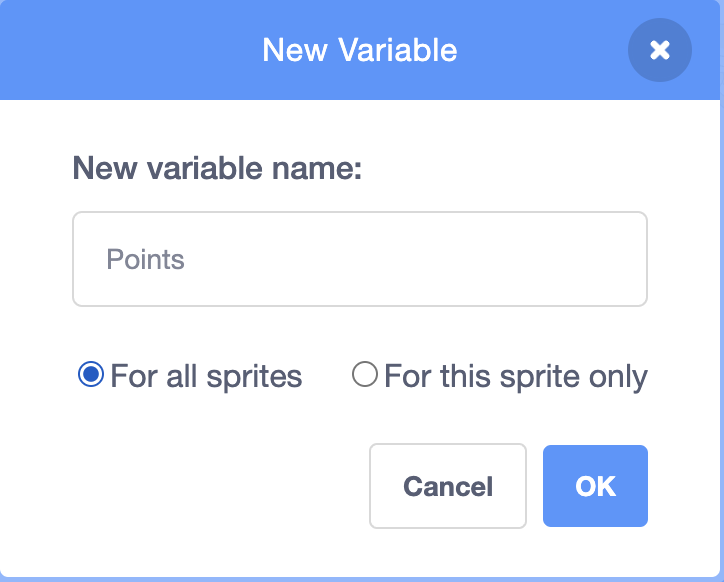Close the New Variable dialog with X
This screenshot has width=724, height=582.
point(659,50)
